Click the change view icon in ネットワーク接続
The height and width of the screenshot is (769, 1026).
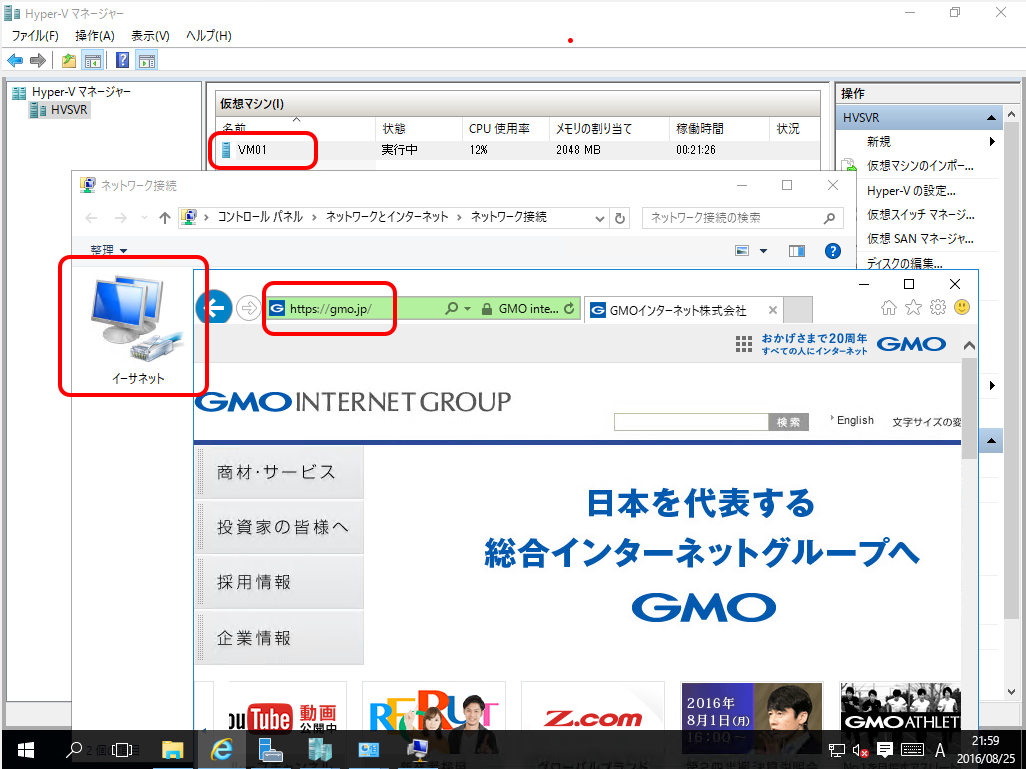point(742,251)
